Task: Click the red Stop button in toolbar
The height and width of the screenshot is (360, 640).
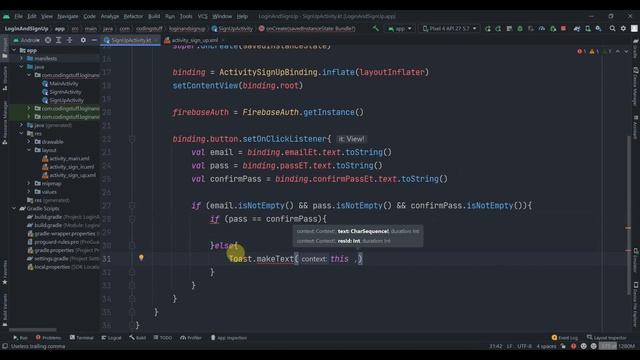Action: (563, 29)
